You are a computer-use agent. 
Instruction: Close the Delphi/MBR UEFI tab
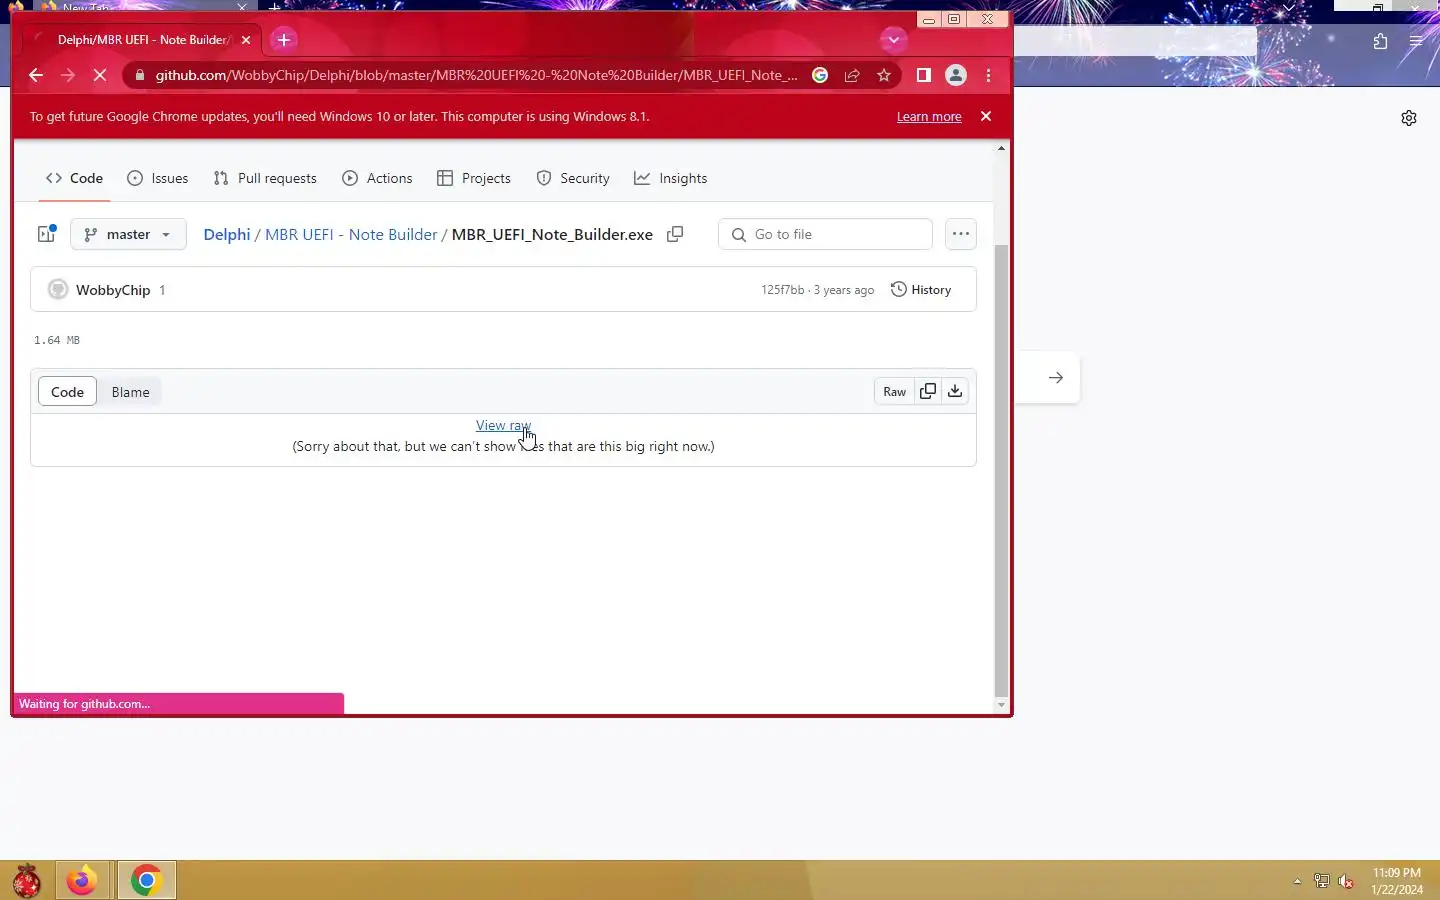click(x=246, y=40)
